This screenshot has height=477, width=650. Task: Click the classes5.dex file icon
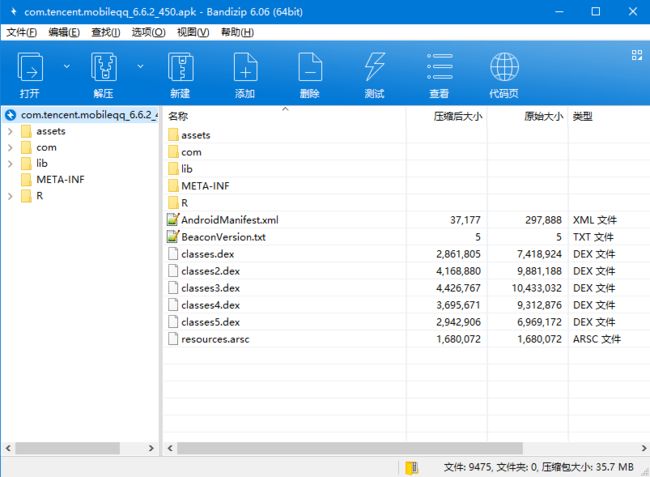[x=173, y=322]
